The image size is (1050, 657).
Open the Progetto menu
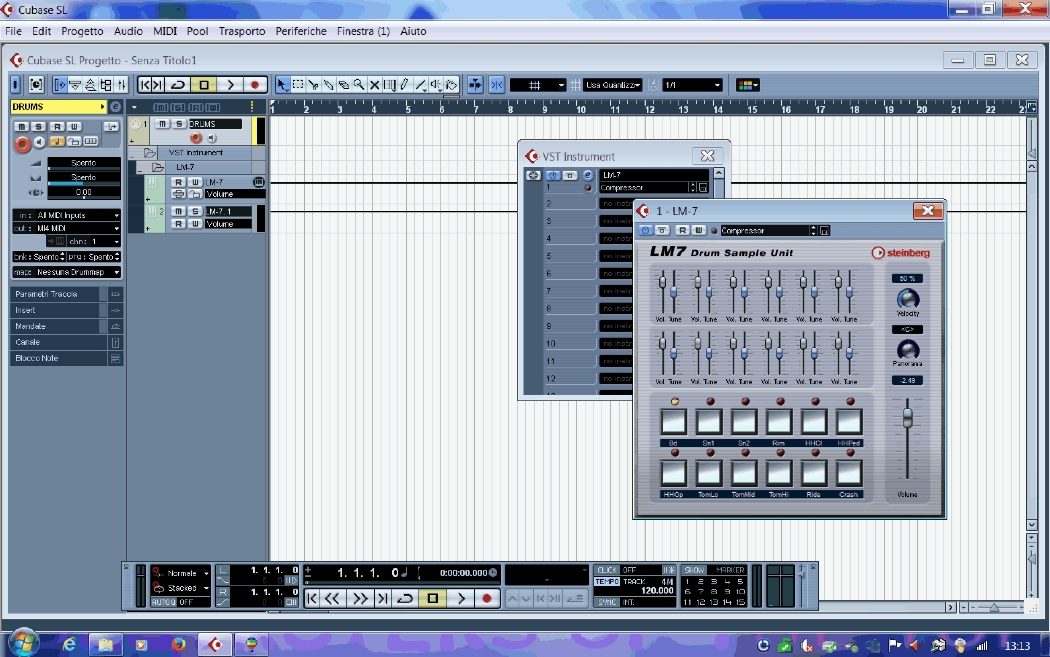[82, 31]
